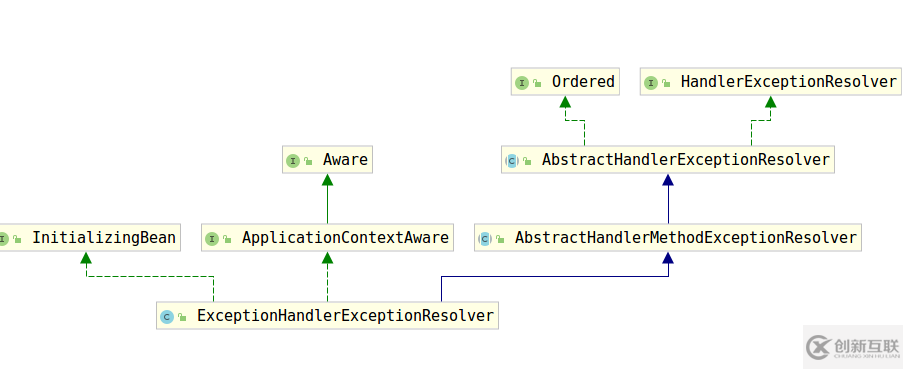Click the abstract class icon of AbstractHandlerMethodExceptionResolver
903x369 pixels.
coord(485,239)
